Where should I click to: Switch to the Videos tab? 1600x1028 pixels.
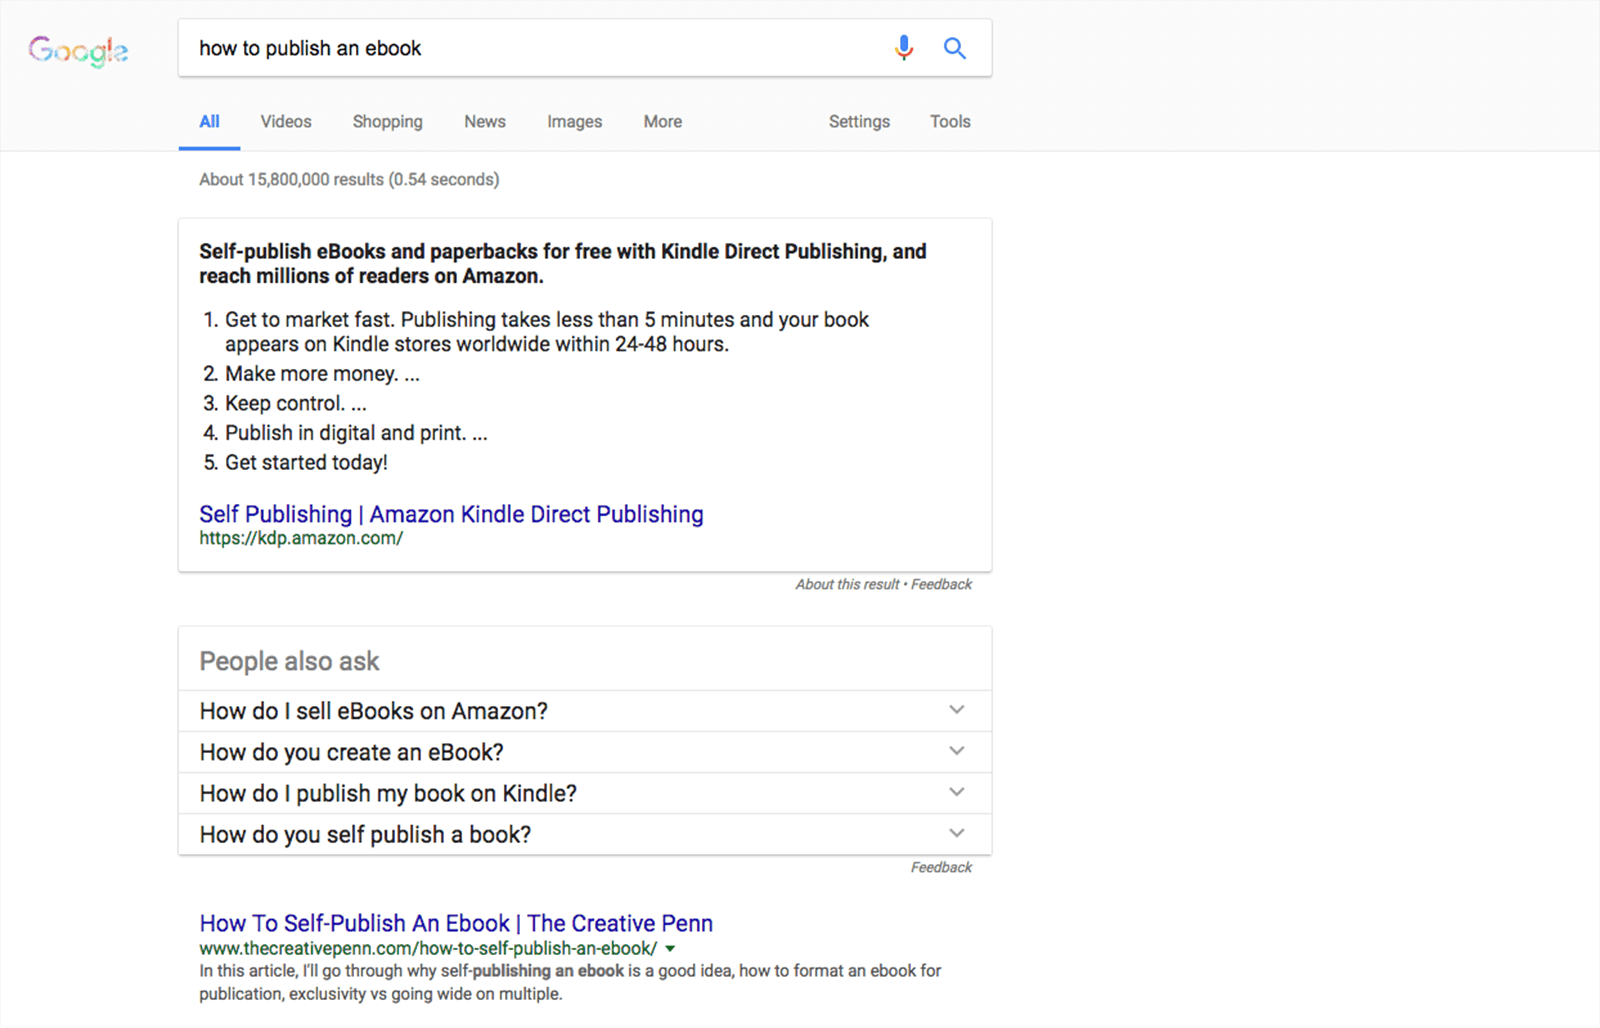tap(286, 122)
